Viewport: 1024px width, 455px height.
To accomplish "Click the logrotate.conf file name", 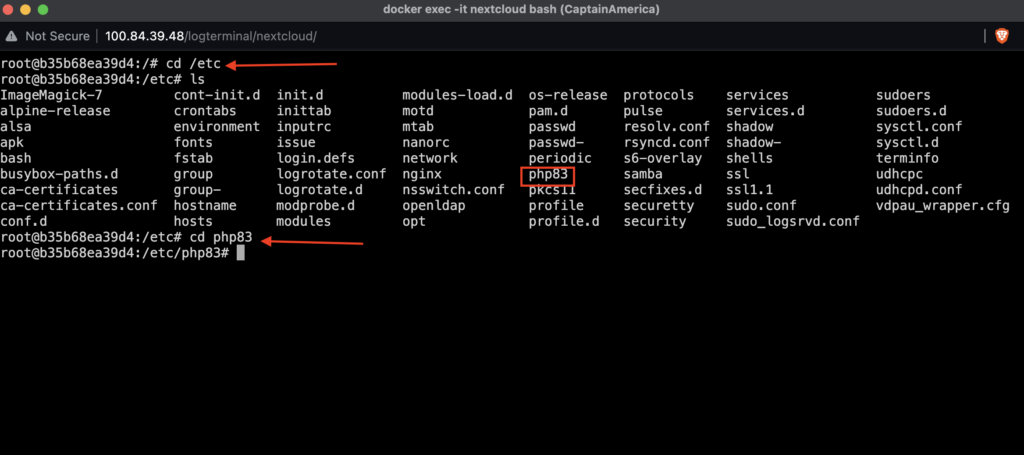I will (x=332, y=174).
